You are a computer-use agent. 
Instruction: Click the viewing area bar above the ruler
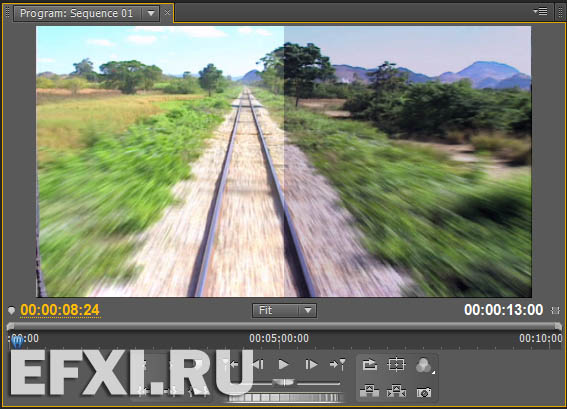(284, 326)
